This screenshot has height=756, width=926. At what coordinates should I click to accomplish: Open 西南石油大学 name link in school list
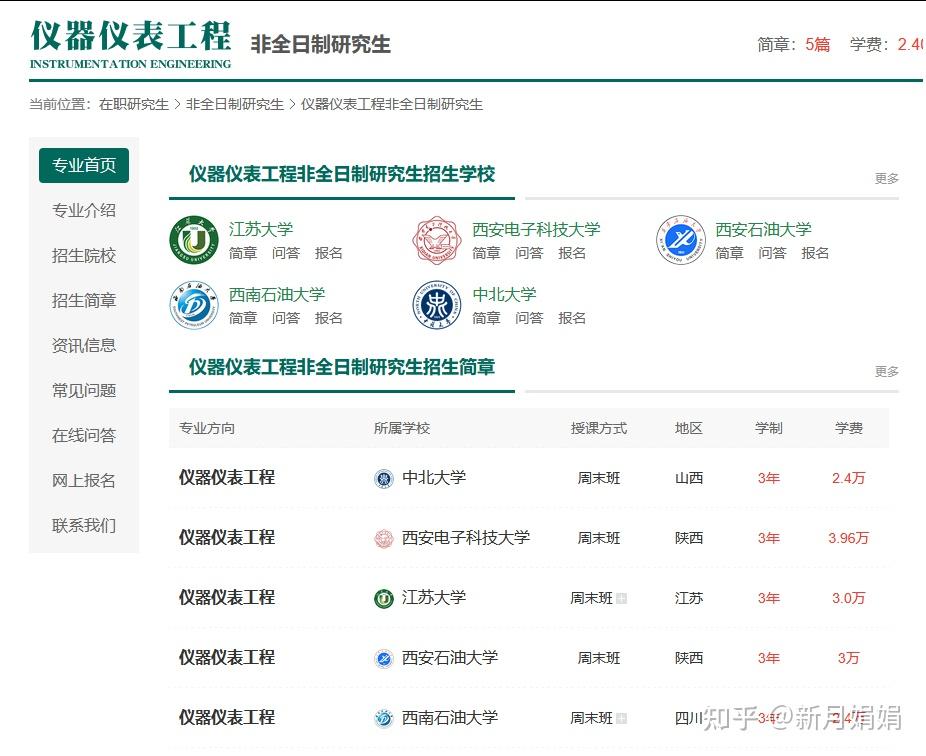277,294
